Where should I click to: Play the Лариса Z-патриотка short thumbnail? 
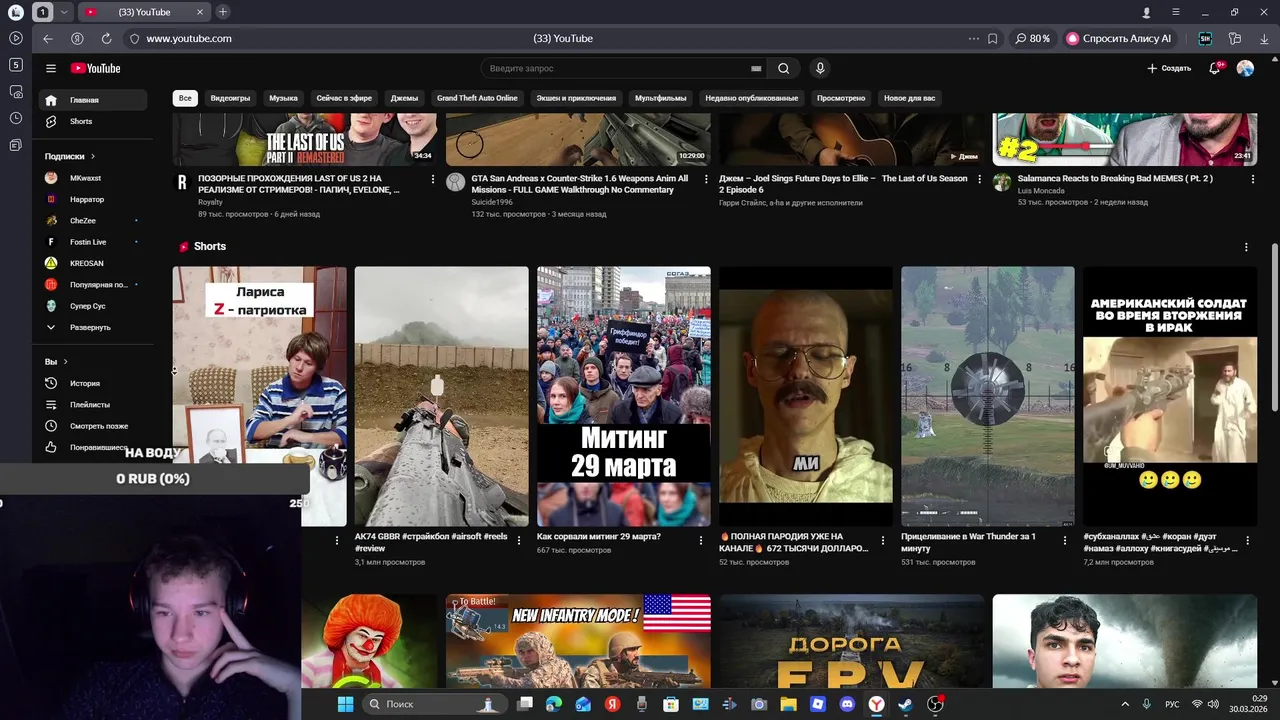point(259,395)
